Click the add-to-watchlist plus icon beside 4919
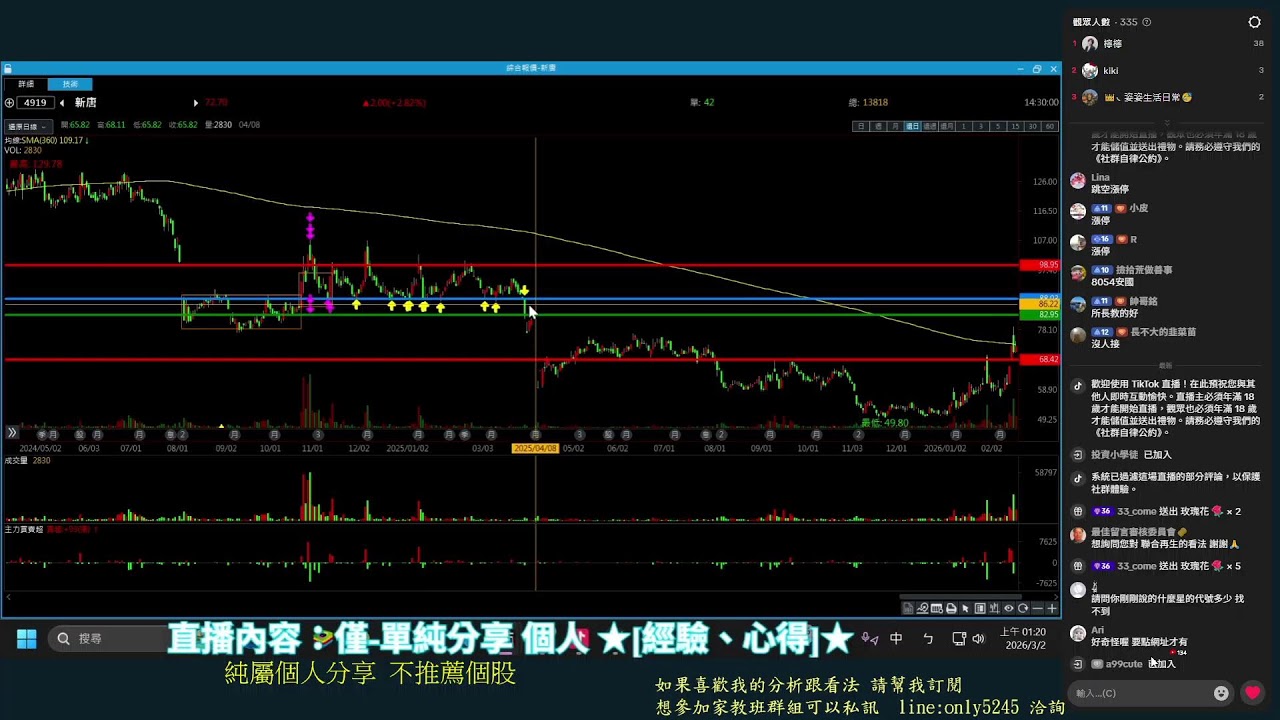1280x720 pixels. 10,102
